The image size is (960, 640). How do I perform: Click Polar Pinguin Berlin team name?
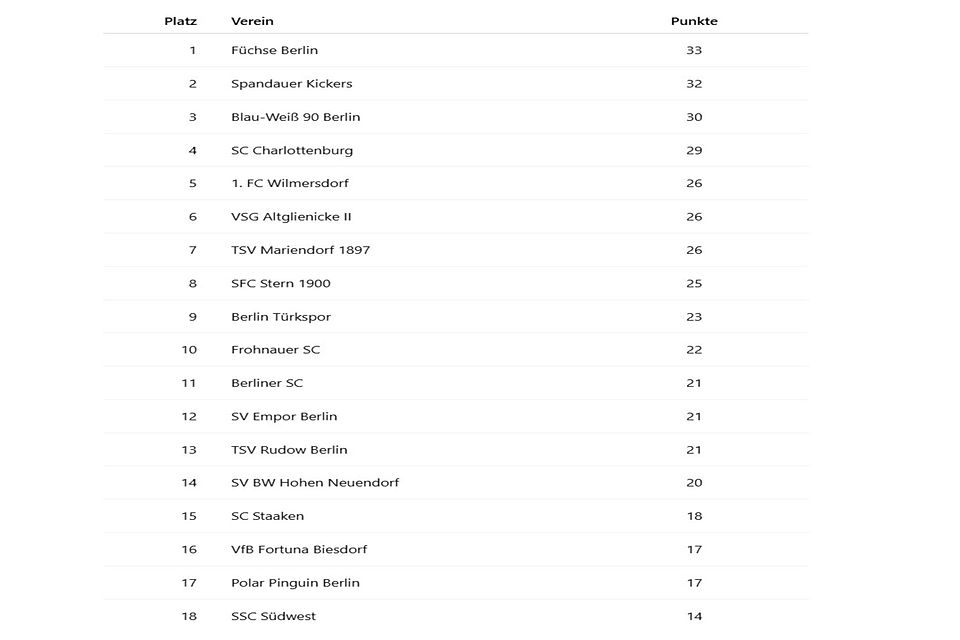295,583
